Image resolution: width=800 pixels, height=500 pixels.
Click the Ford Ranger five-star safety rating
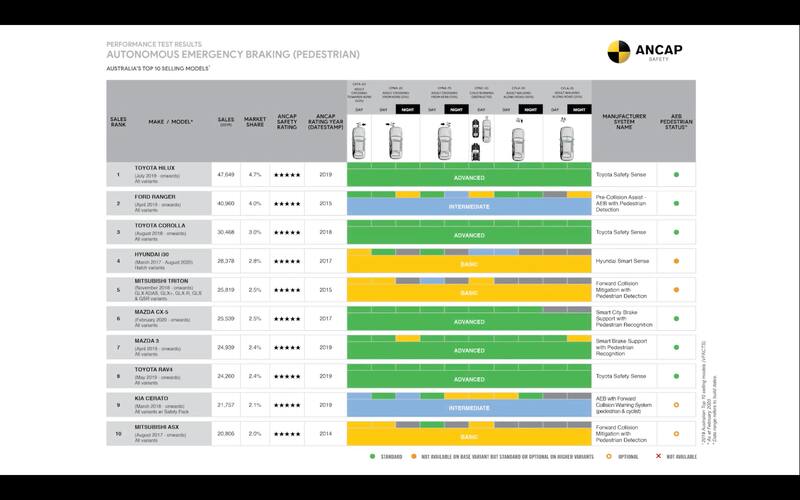tap(287, 203)
